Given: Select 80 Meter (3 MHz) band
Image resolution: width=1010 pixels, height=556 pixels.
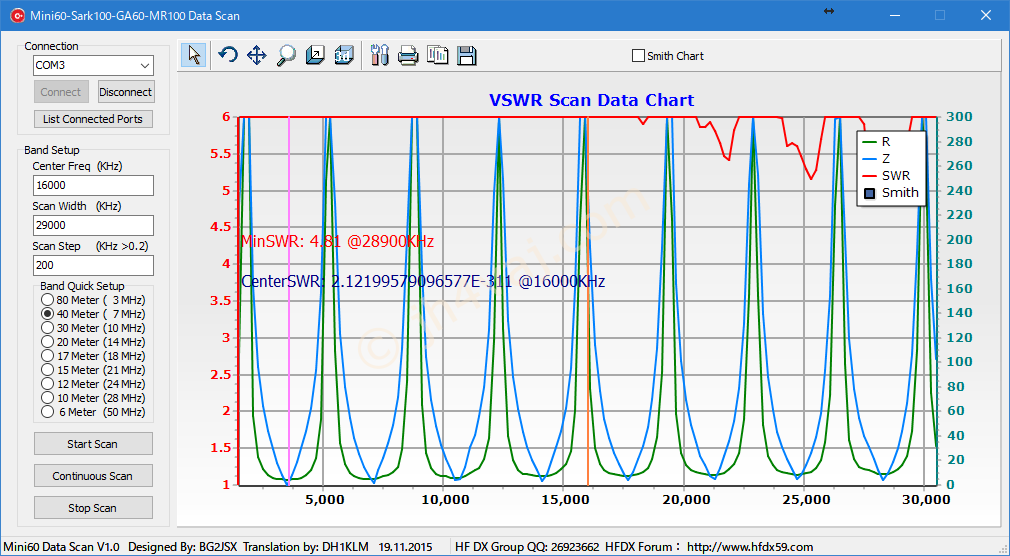Looking at the screenshot, I should point(47,300).
